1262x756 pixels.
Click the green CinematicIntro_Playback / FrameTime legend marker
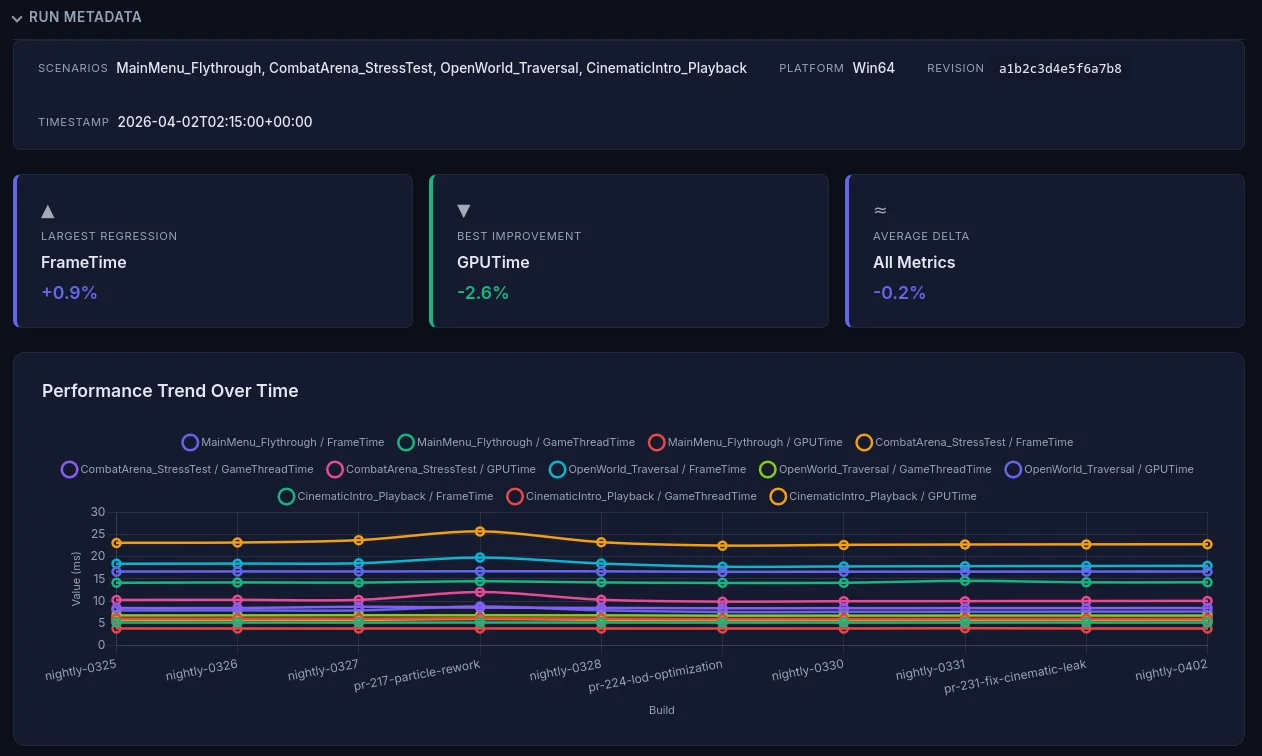coord(287,496)
